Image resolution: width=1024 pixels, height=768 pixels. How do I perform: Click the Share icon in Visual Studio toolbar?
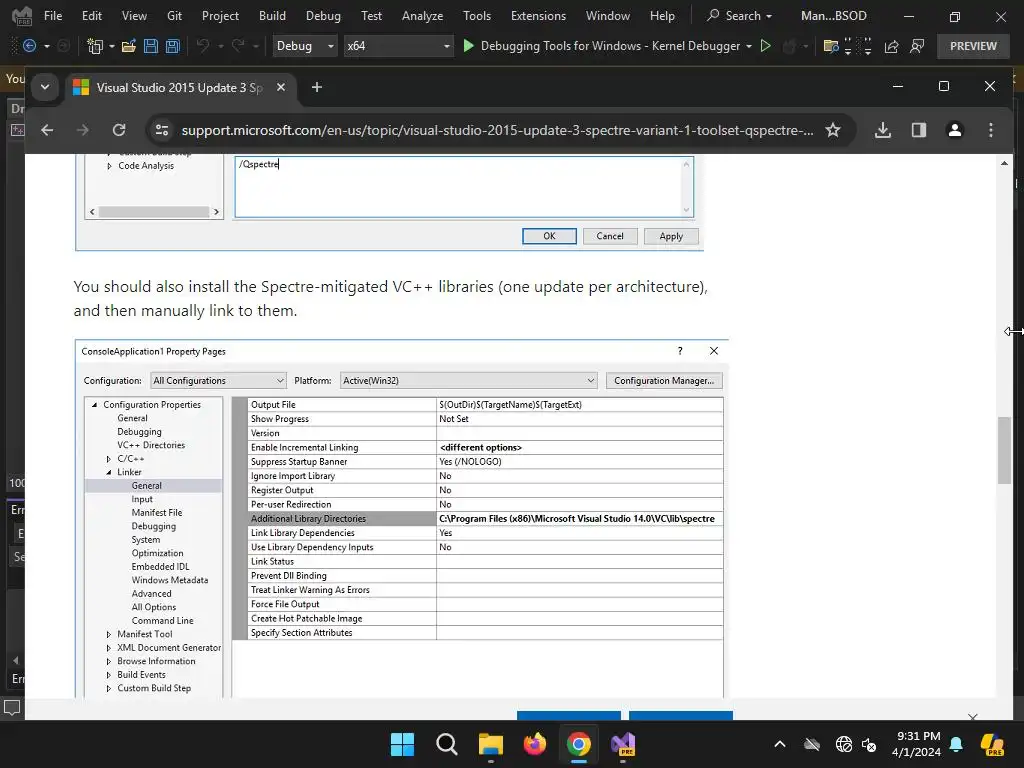coord(891,46)
